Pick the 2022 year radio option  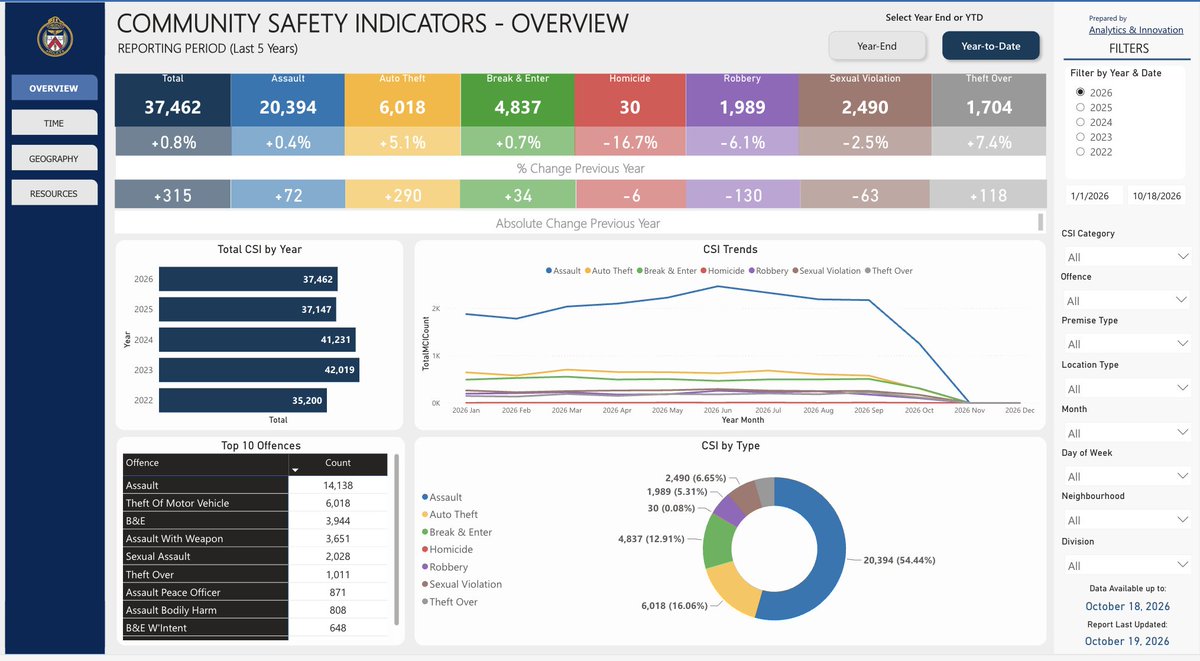coord(1080,152)
